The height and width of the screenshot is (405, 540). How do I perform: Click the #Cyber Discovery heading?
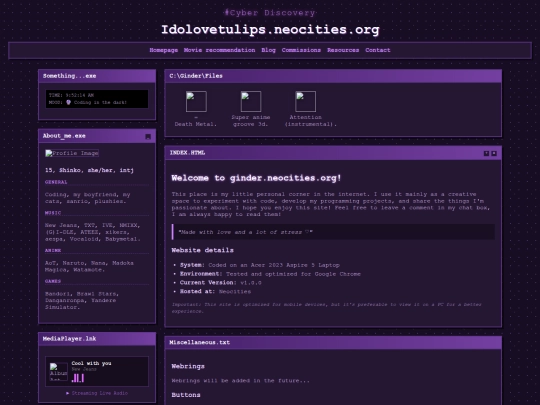point(270,13)
